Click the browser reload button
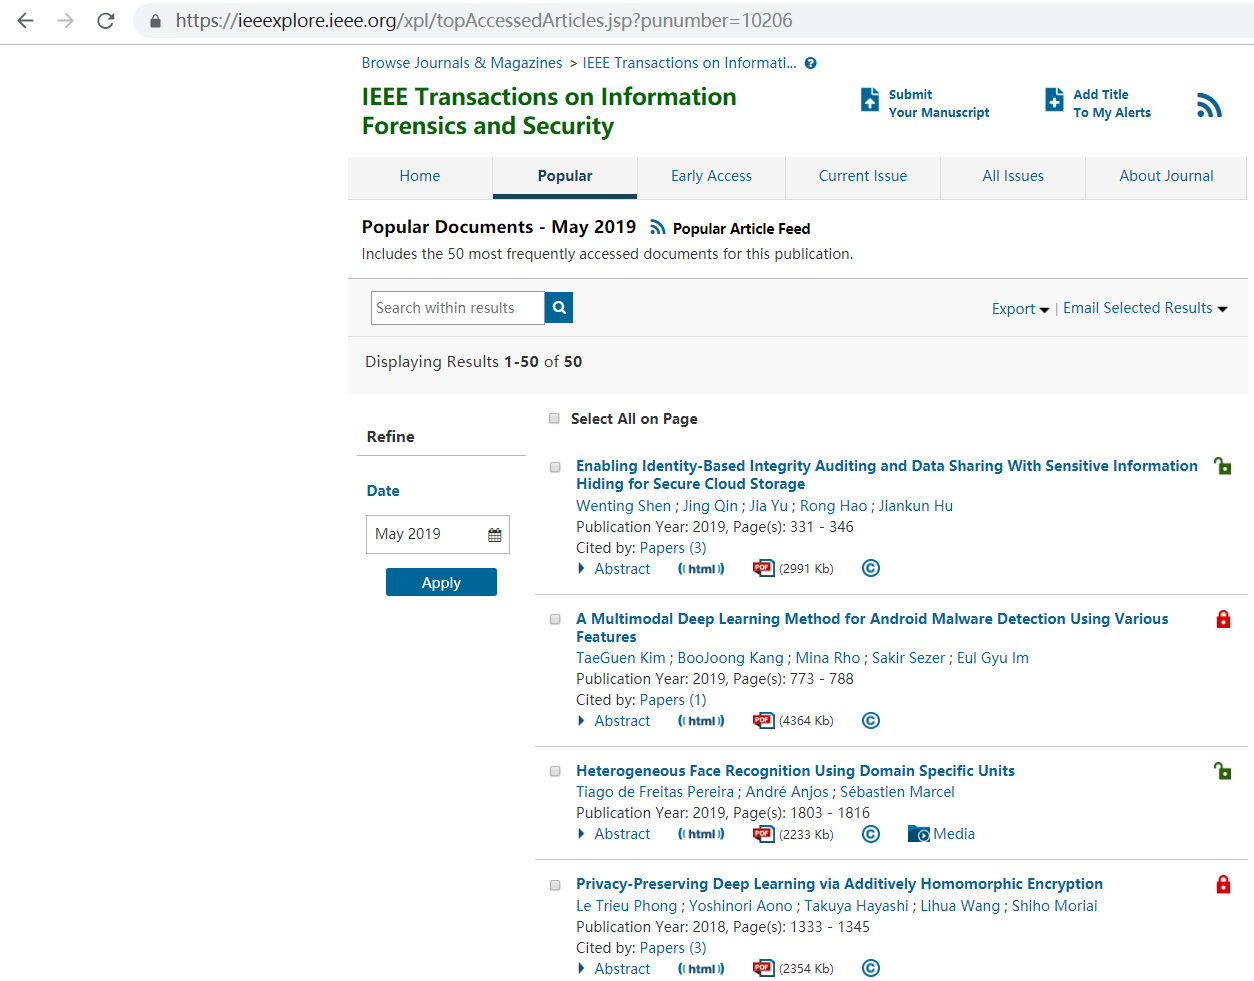 coord(106,20)
